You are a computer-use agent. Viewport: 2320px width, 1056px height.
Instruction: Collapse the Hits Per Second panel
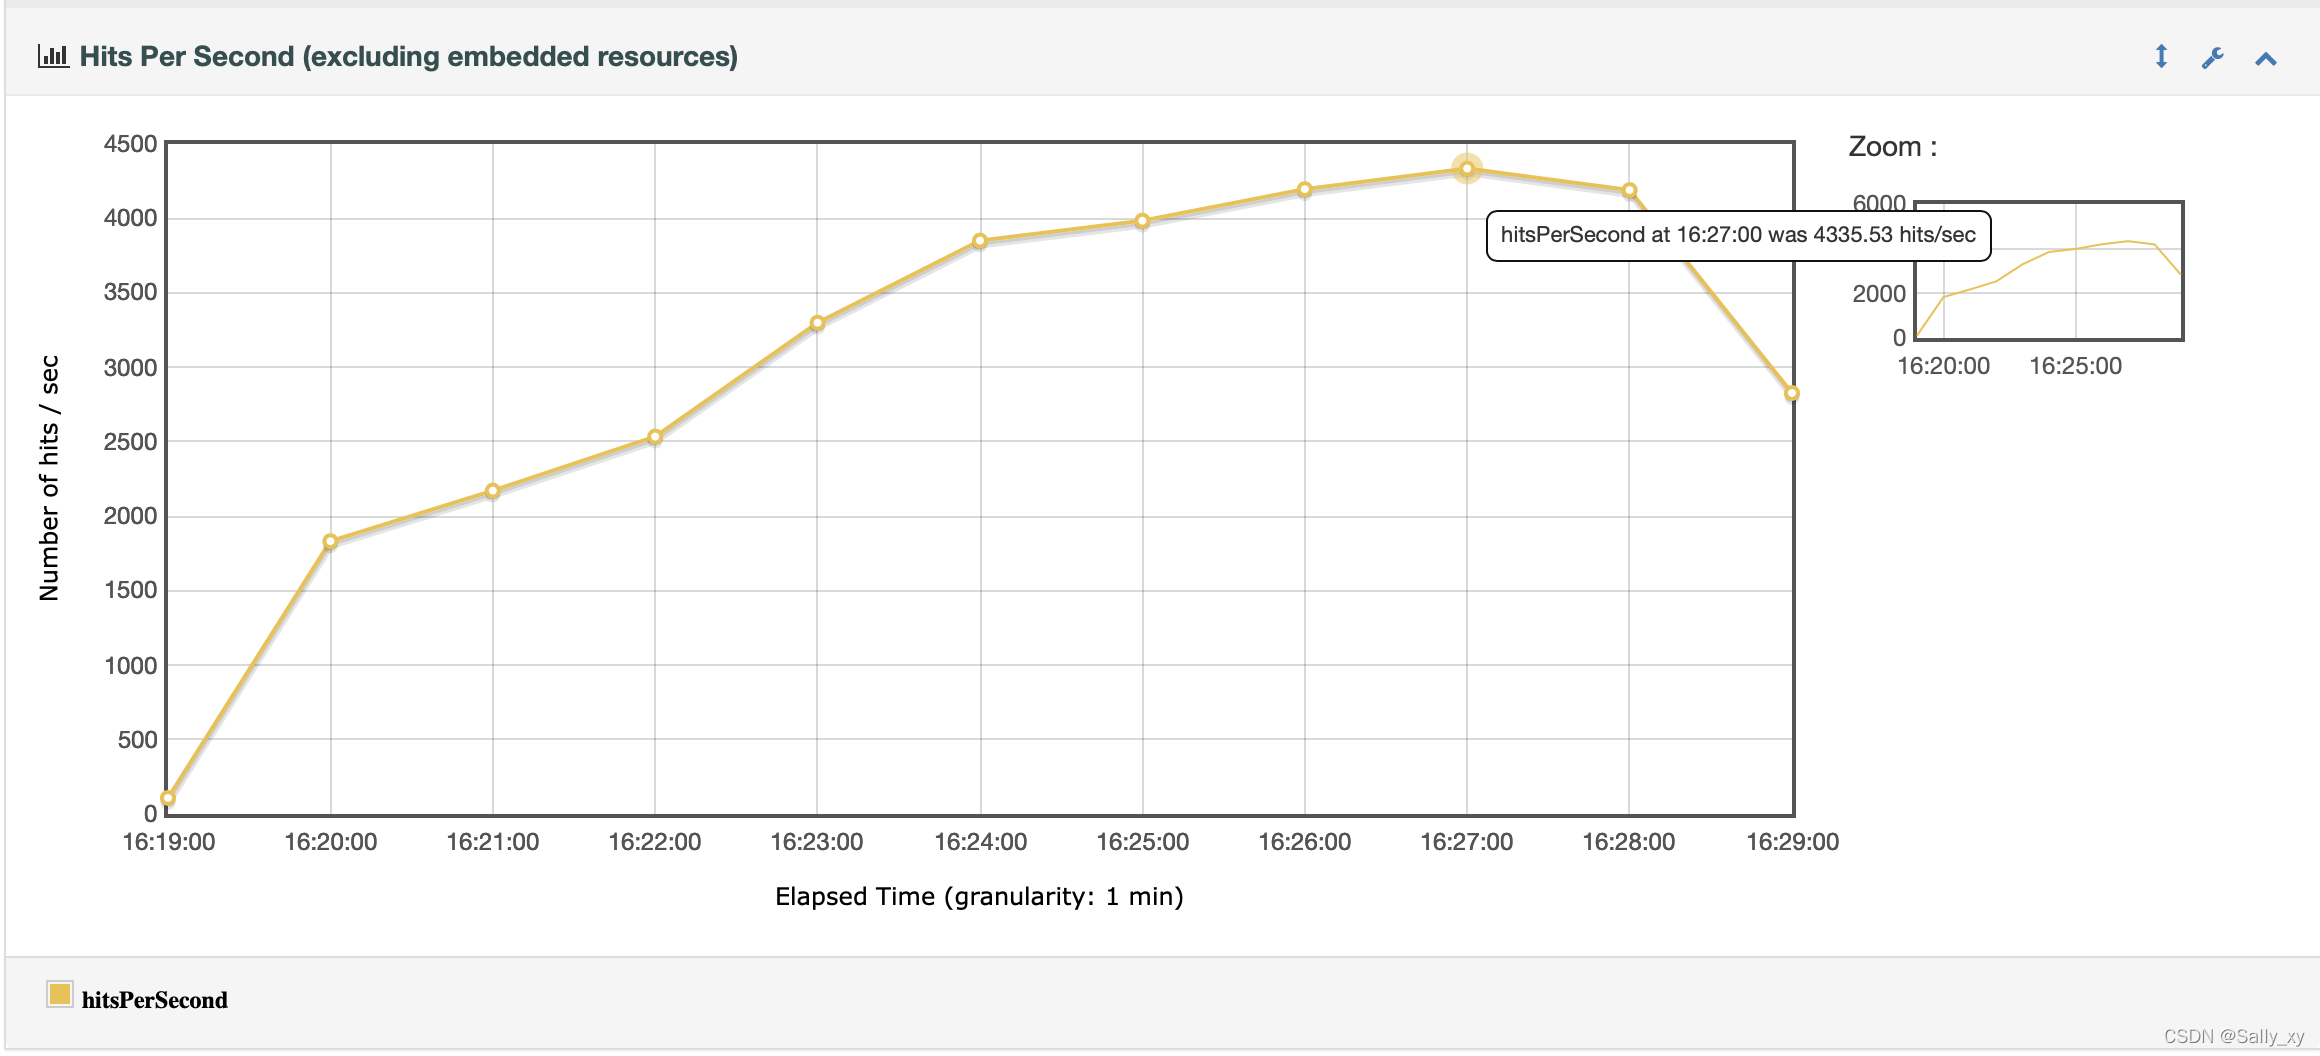coord(2266,59)
